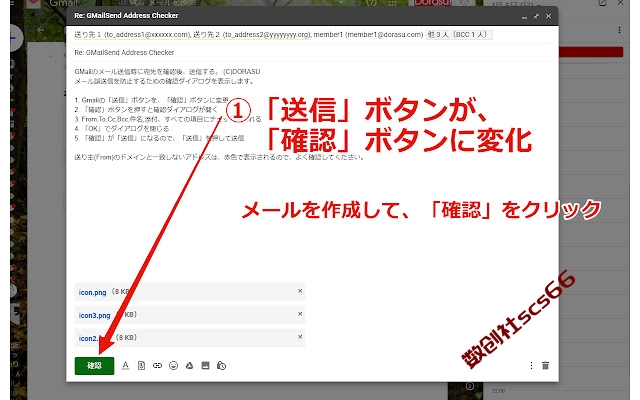
Task: Open three-dot menu in Gmail background right
Action: [619, 30]
